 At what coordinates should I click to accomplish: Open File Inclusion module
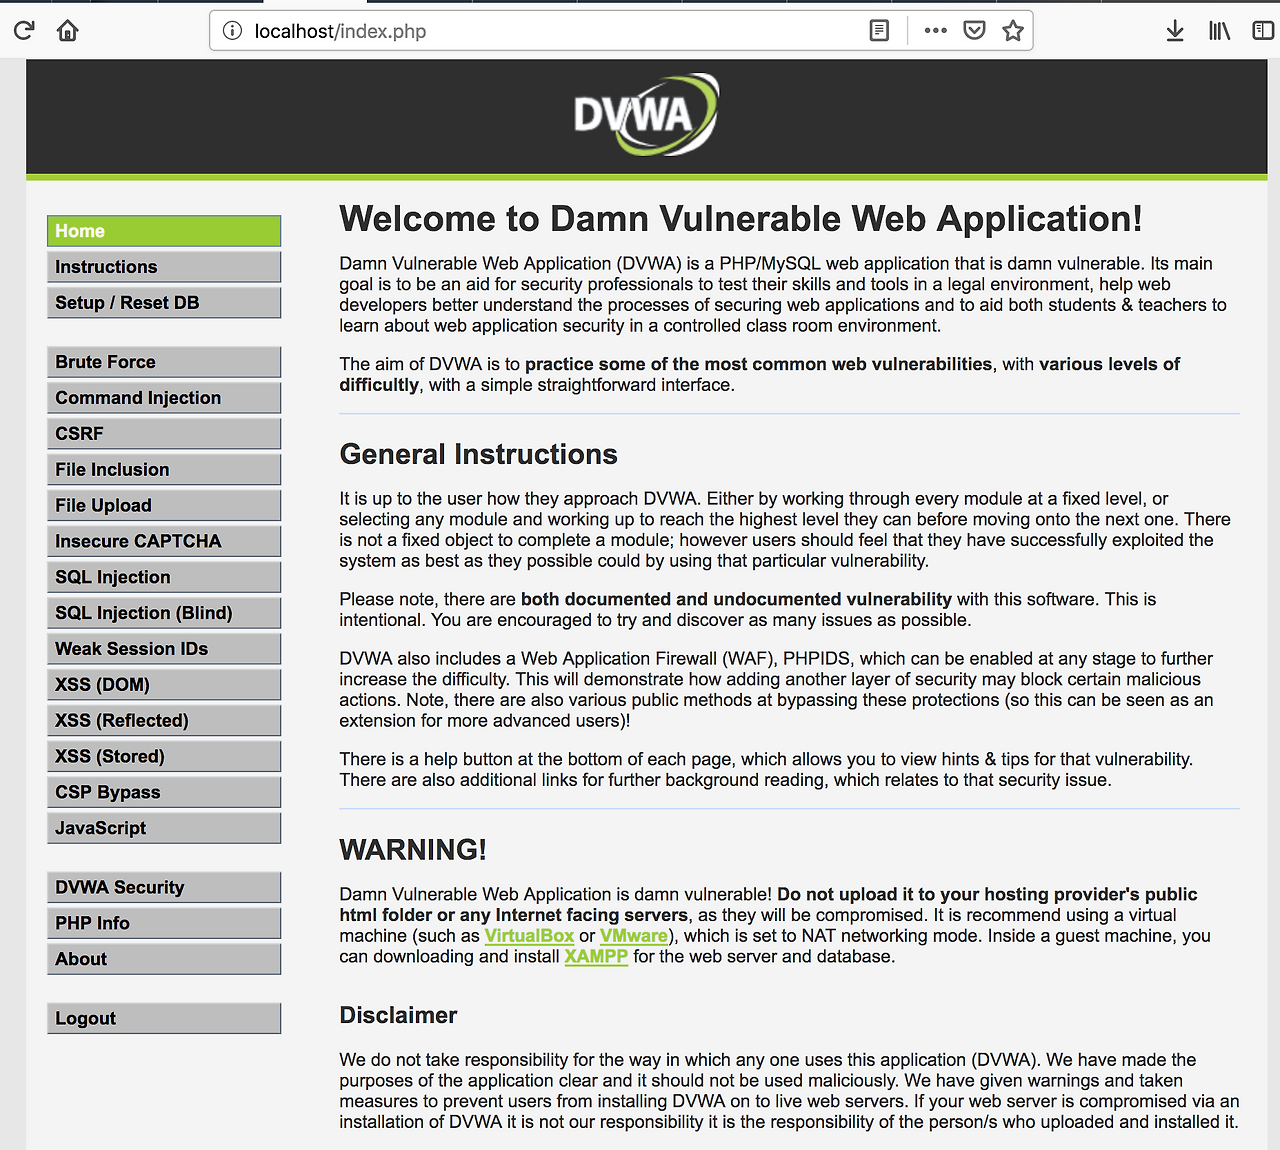164,470
